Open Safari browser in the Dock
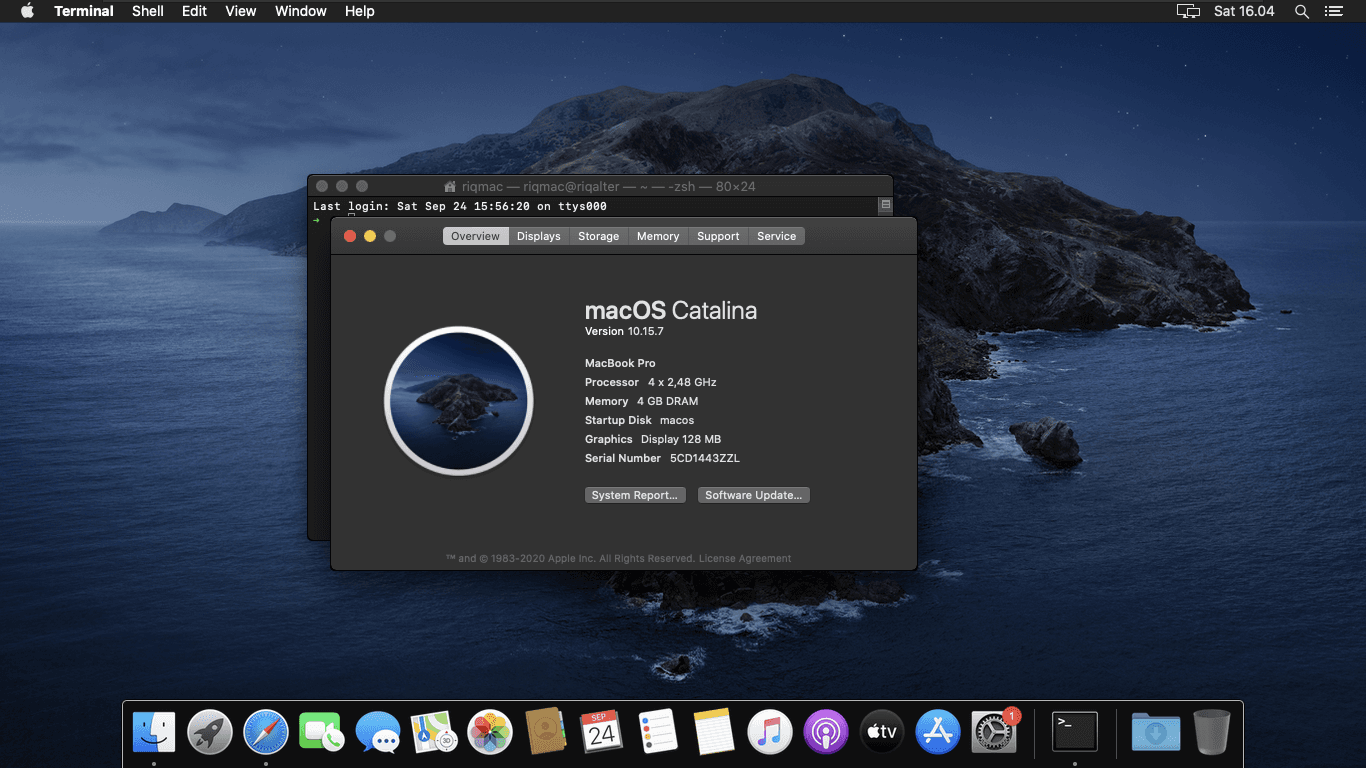Screen dimensions: 1366x768 coord(266,733)
